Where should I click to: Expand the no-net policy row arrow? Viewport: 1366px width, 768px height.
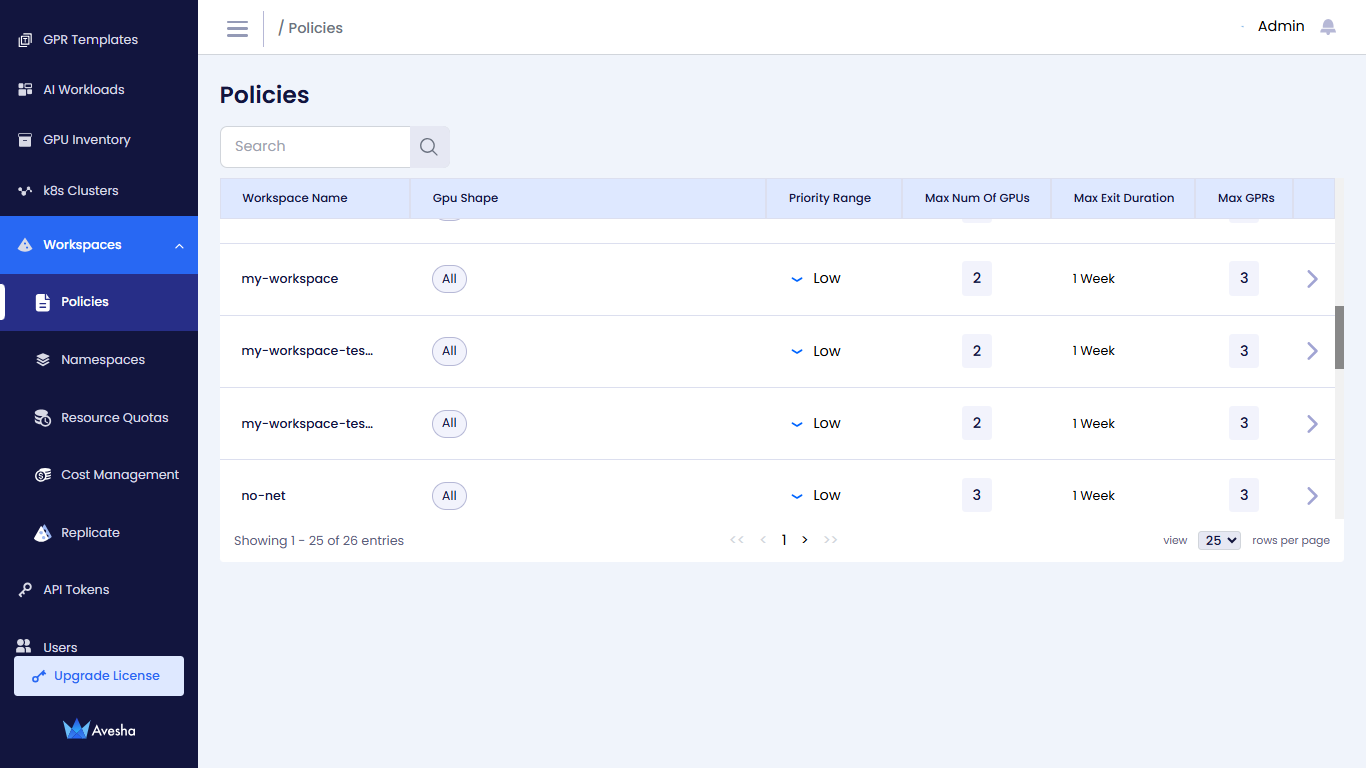click(x=1312, y=496)
